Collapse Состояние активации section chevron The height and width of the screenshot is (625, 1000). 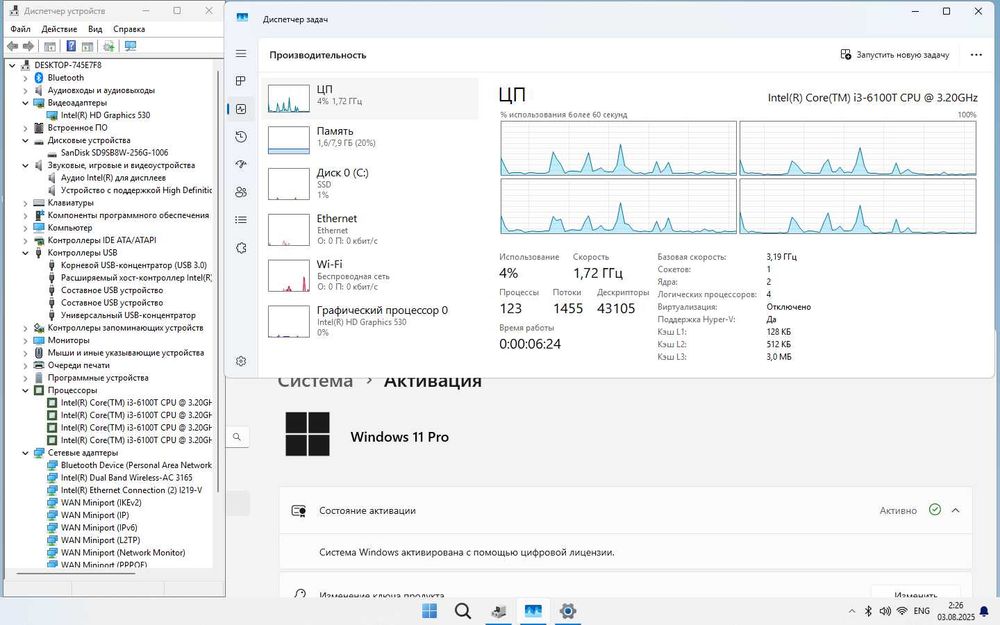tap(955, 510)
